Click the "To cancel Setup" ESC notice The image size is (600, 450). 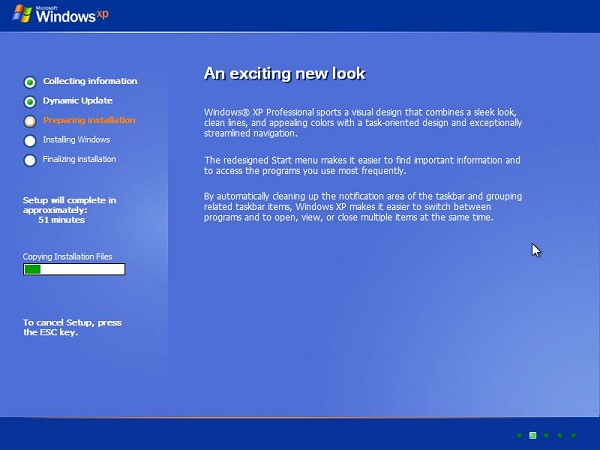(x=72, y=328)
